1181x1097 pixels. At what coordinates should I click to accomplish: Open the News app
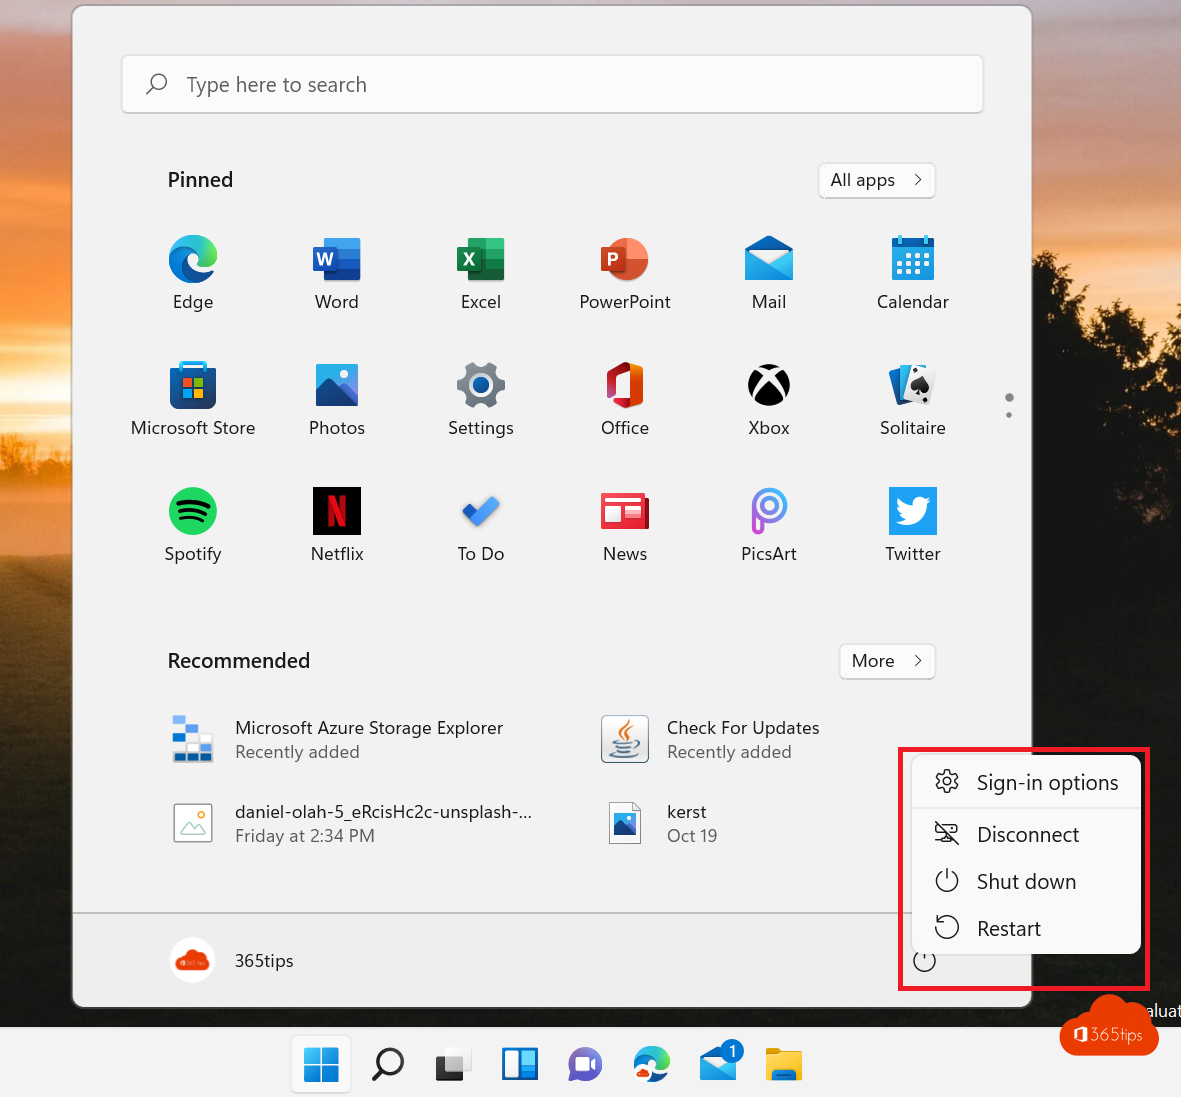point(624,524)
